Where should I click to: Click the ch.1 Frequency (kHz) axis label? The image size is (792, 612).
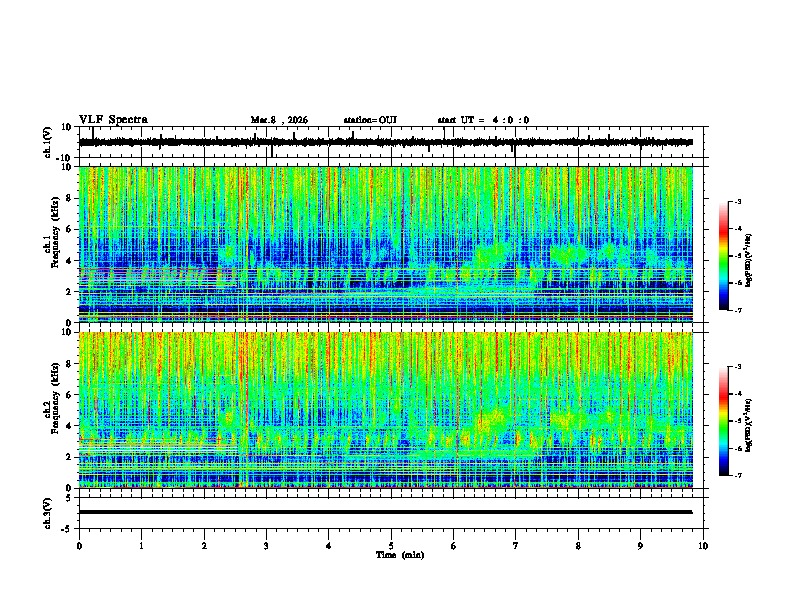pyautogui.click(x=52, y=232)
